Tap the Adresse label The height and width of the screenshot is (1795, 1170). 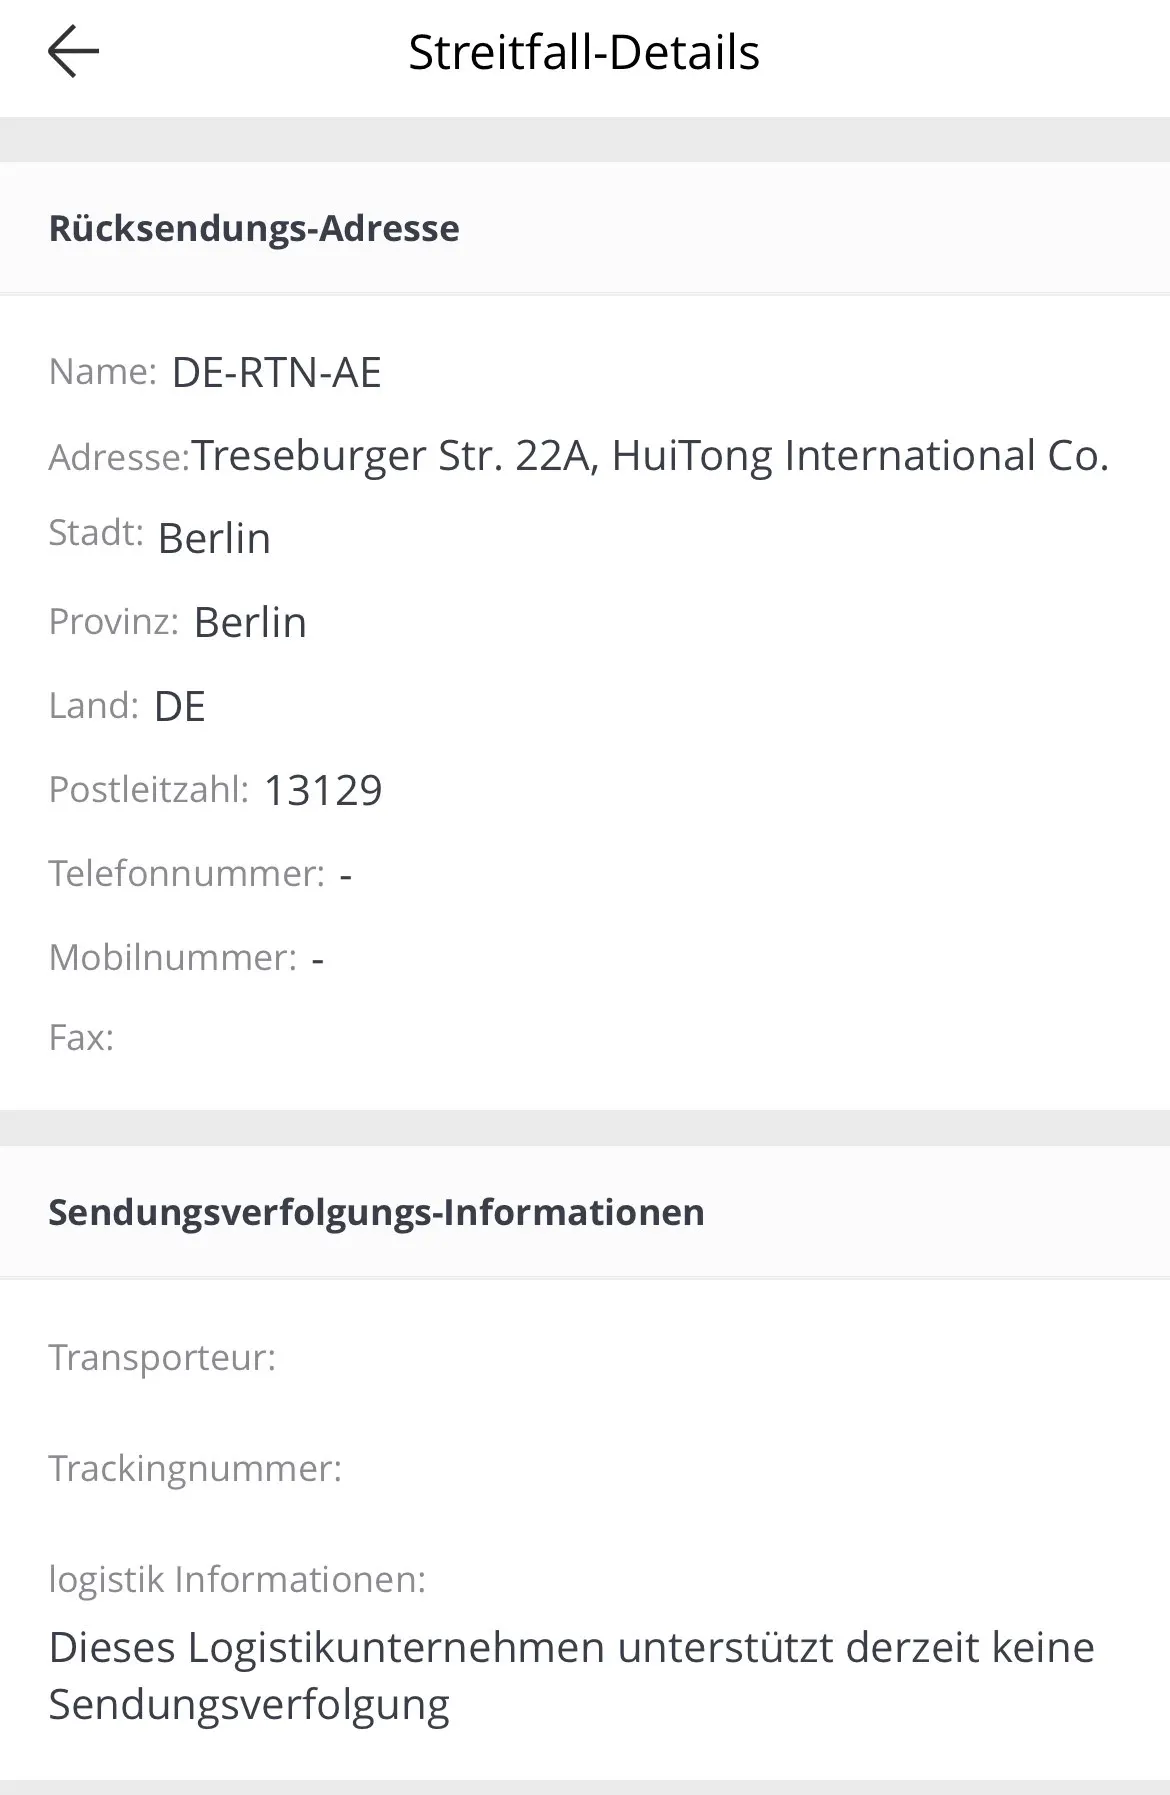pos(118,458)
